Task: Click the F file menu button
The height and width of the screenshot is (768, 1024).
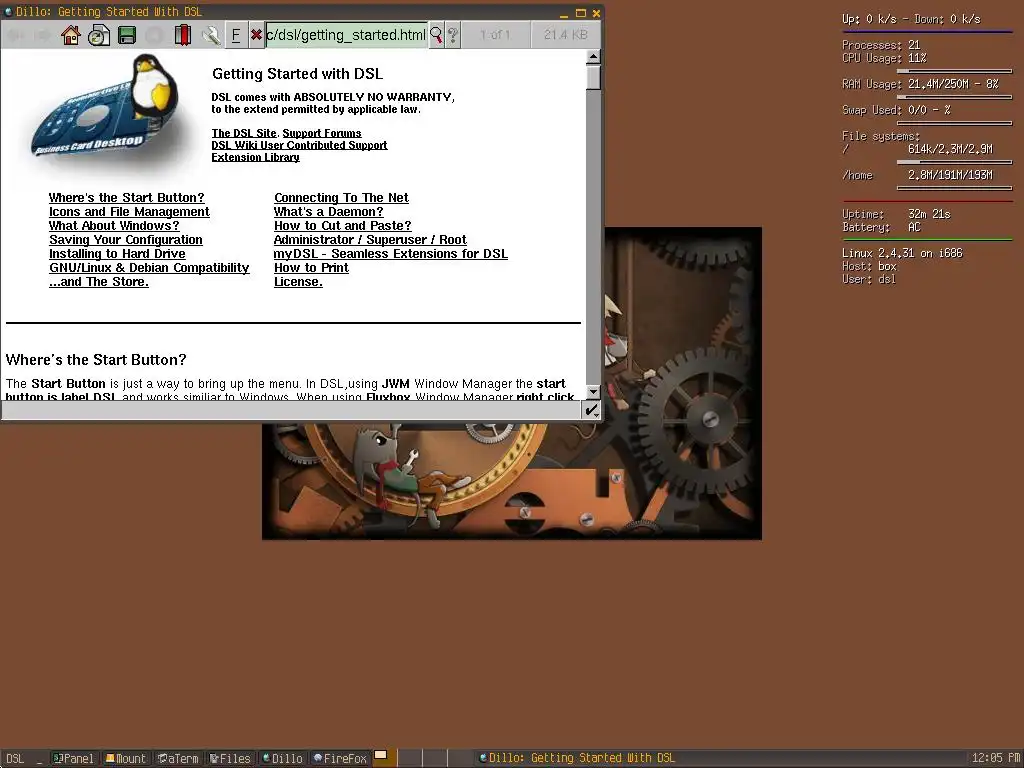Action: coord(236,35)
